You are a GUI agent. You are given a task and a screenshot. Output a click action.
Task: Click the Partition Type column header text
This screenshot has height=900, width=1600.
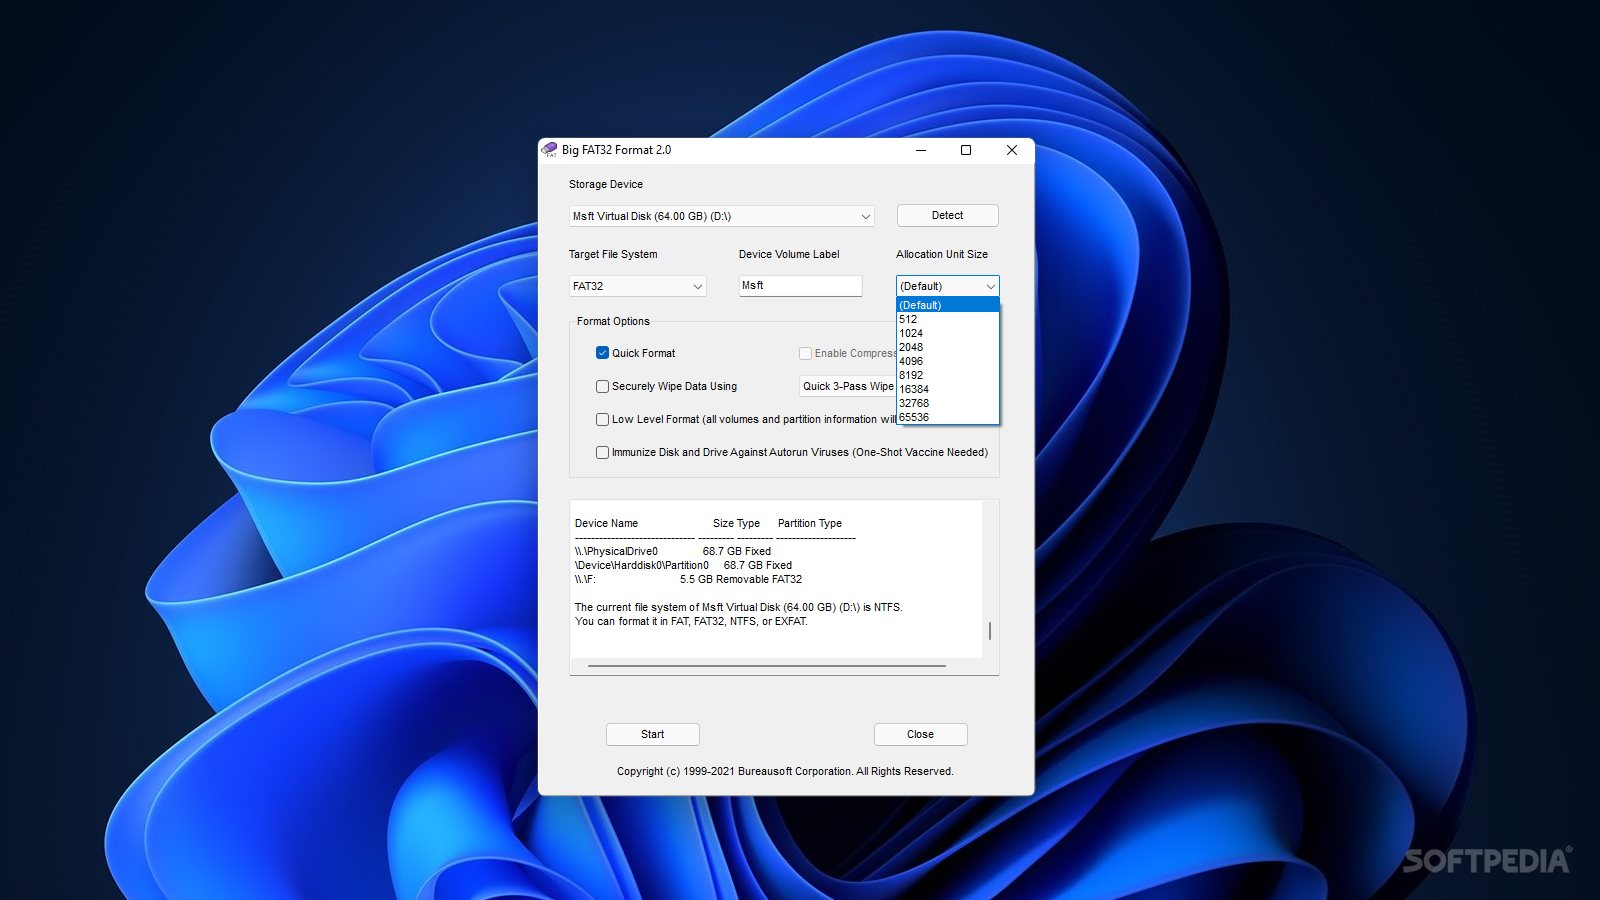(x=810, y=523)
